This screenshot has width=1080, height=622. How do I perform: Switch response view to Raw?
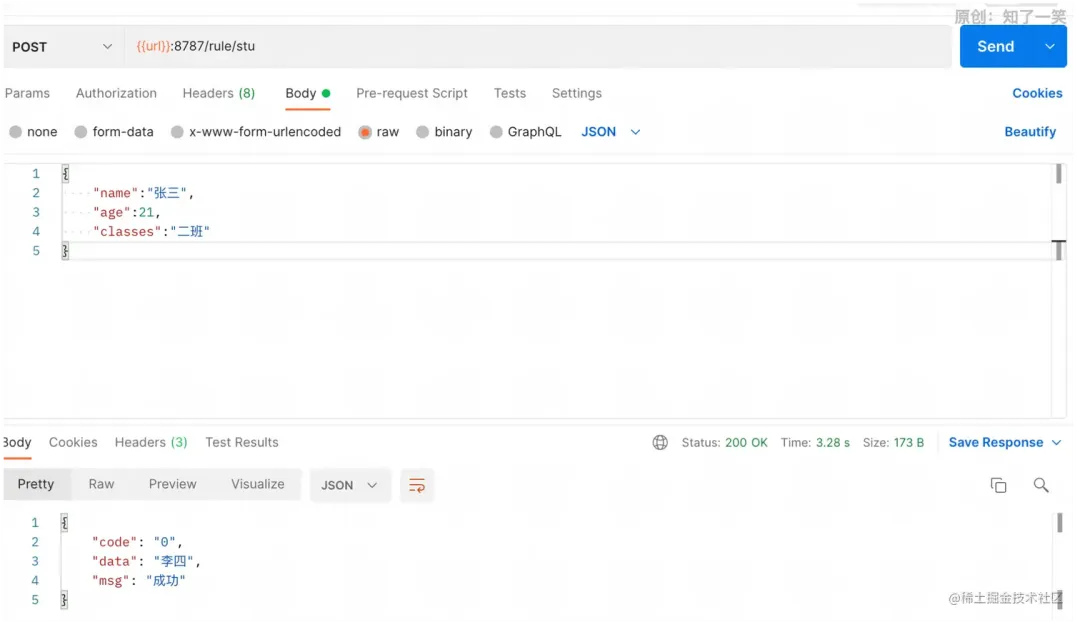[x=101, y=484]
